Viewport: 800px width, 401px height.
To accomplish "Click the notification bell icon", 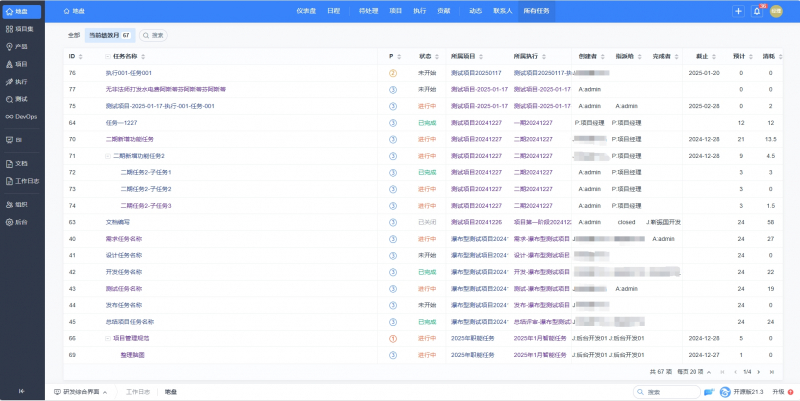I will pyautogui.click(x=757, y=11).
